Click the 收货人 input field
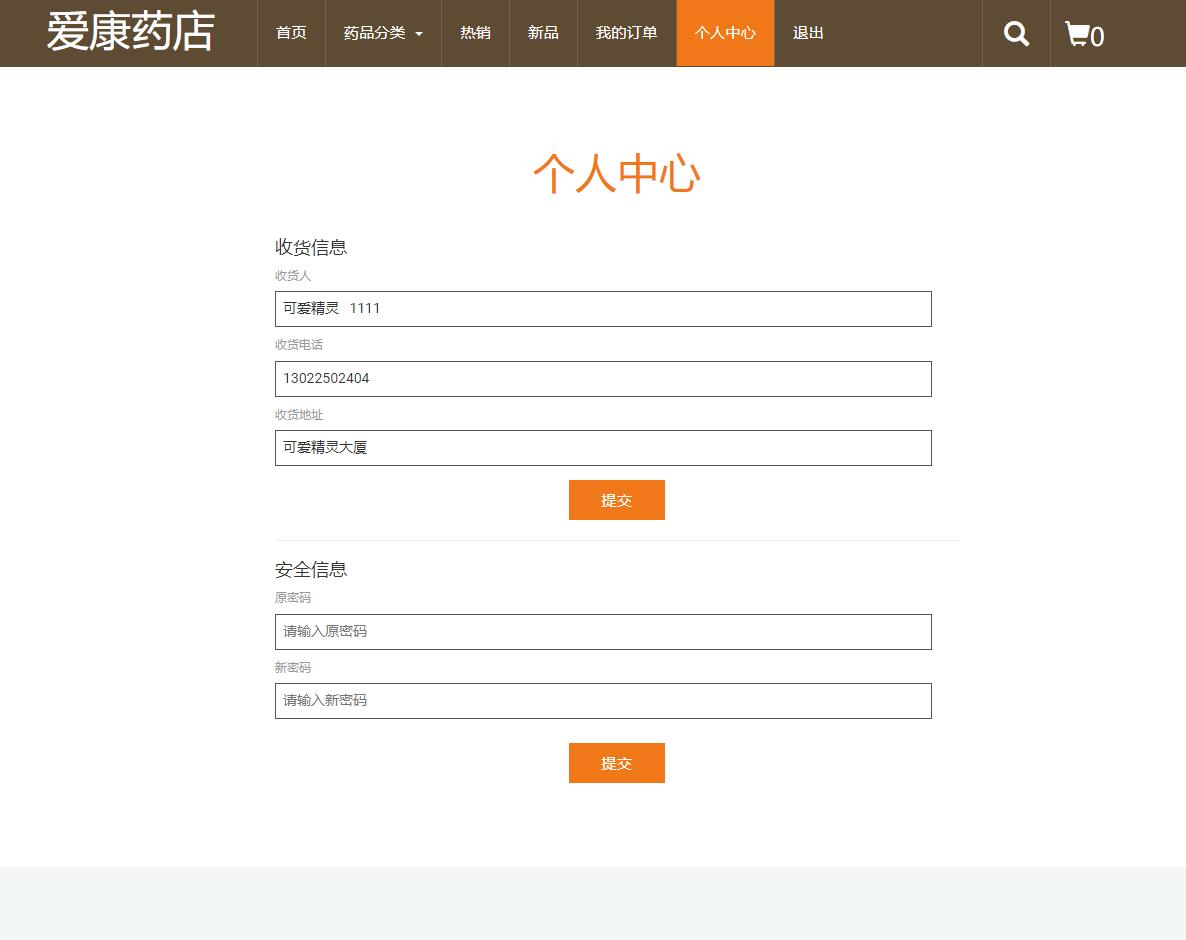The height and width of the screenshot is (940, 1186). click(603, 308)
